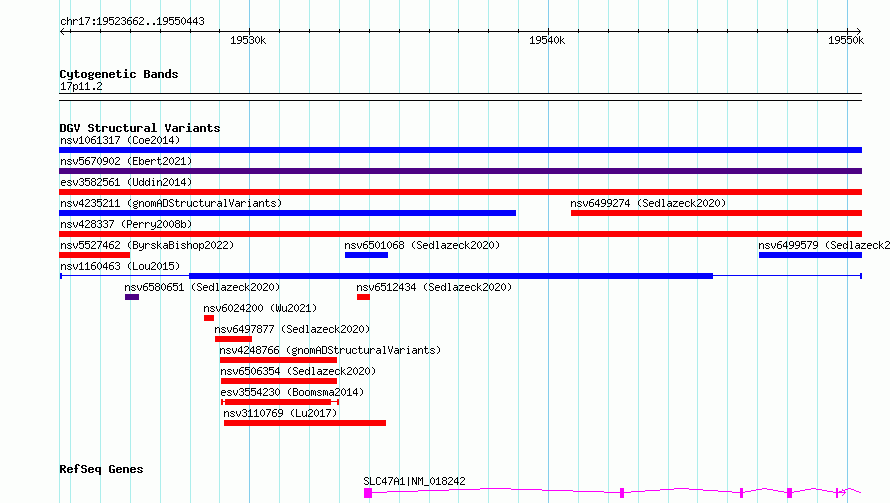Select the blue nsv4235211 variant bar
This screenshot has height=503, width=890.
click(287, 213)
